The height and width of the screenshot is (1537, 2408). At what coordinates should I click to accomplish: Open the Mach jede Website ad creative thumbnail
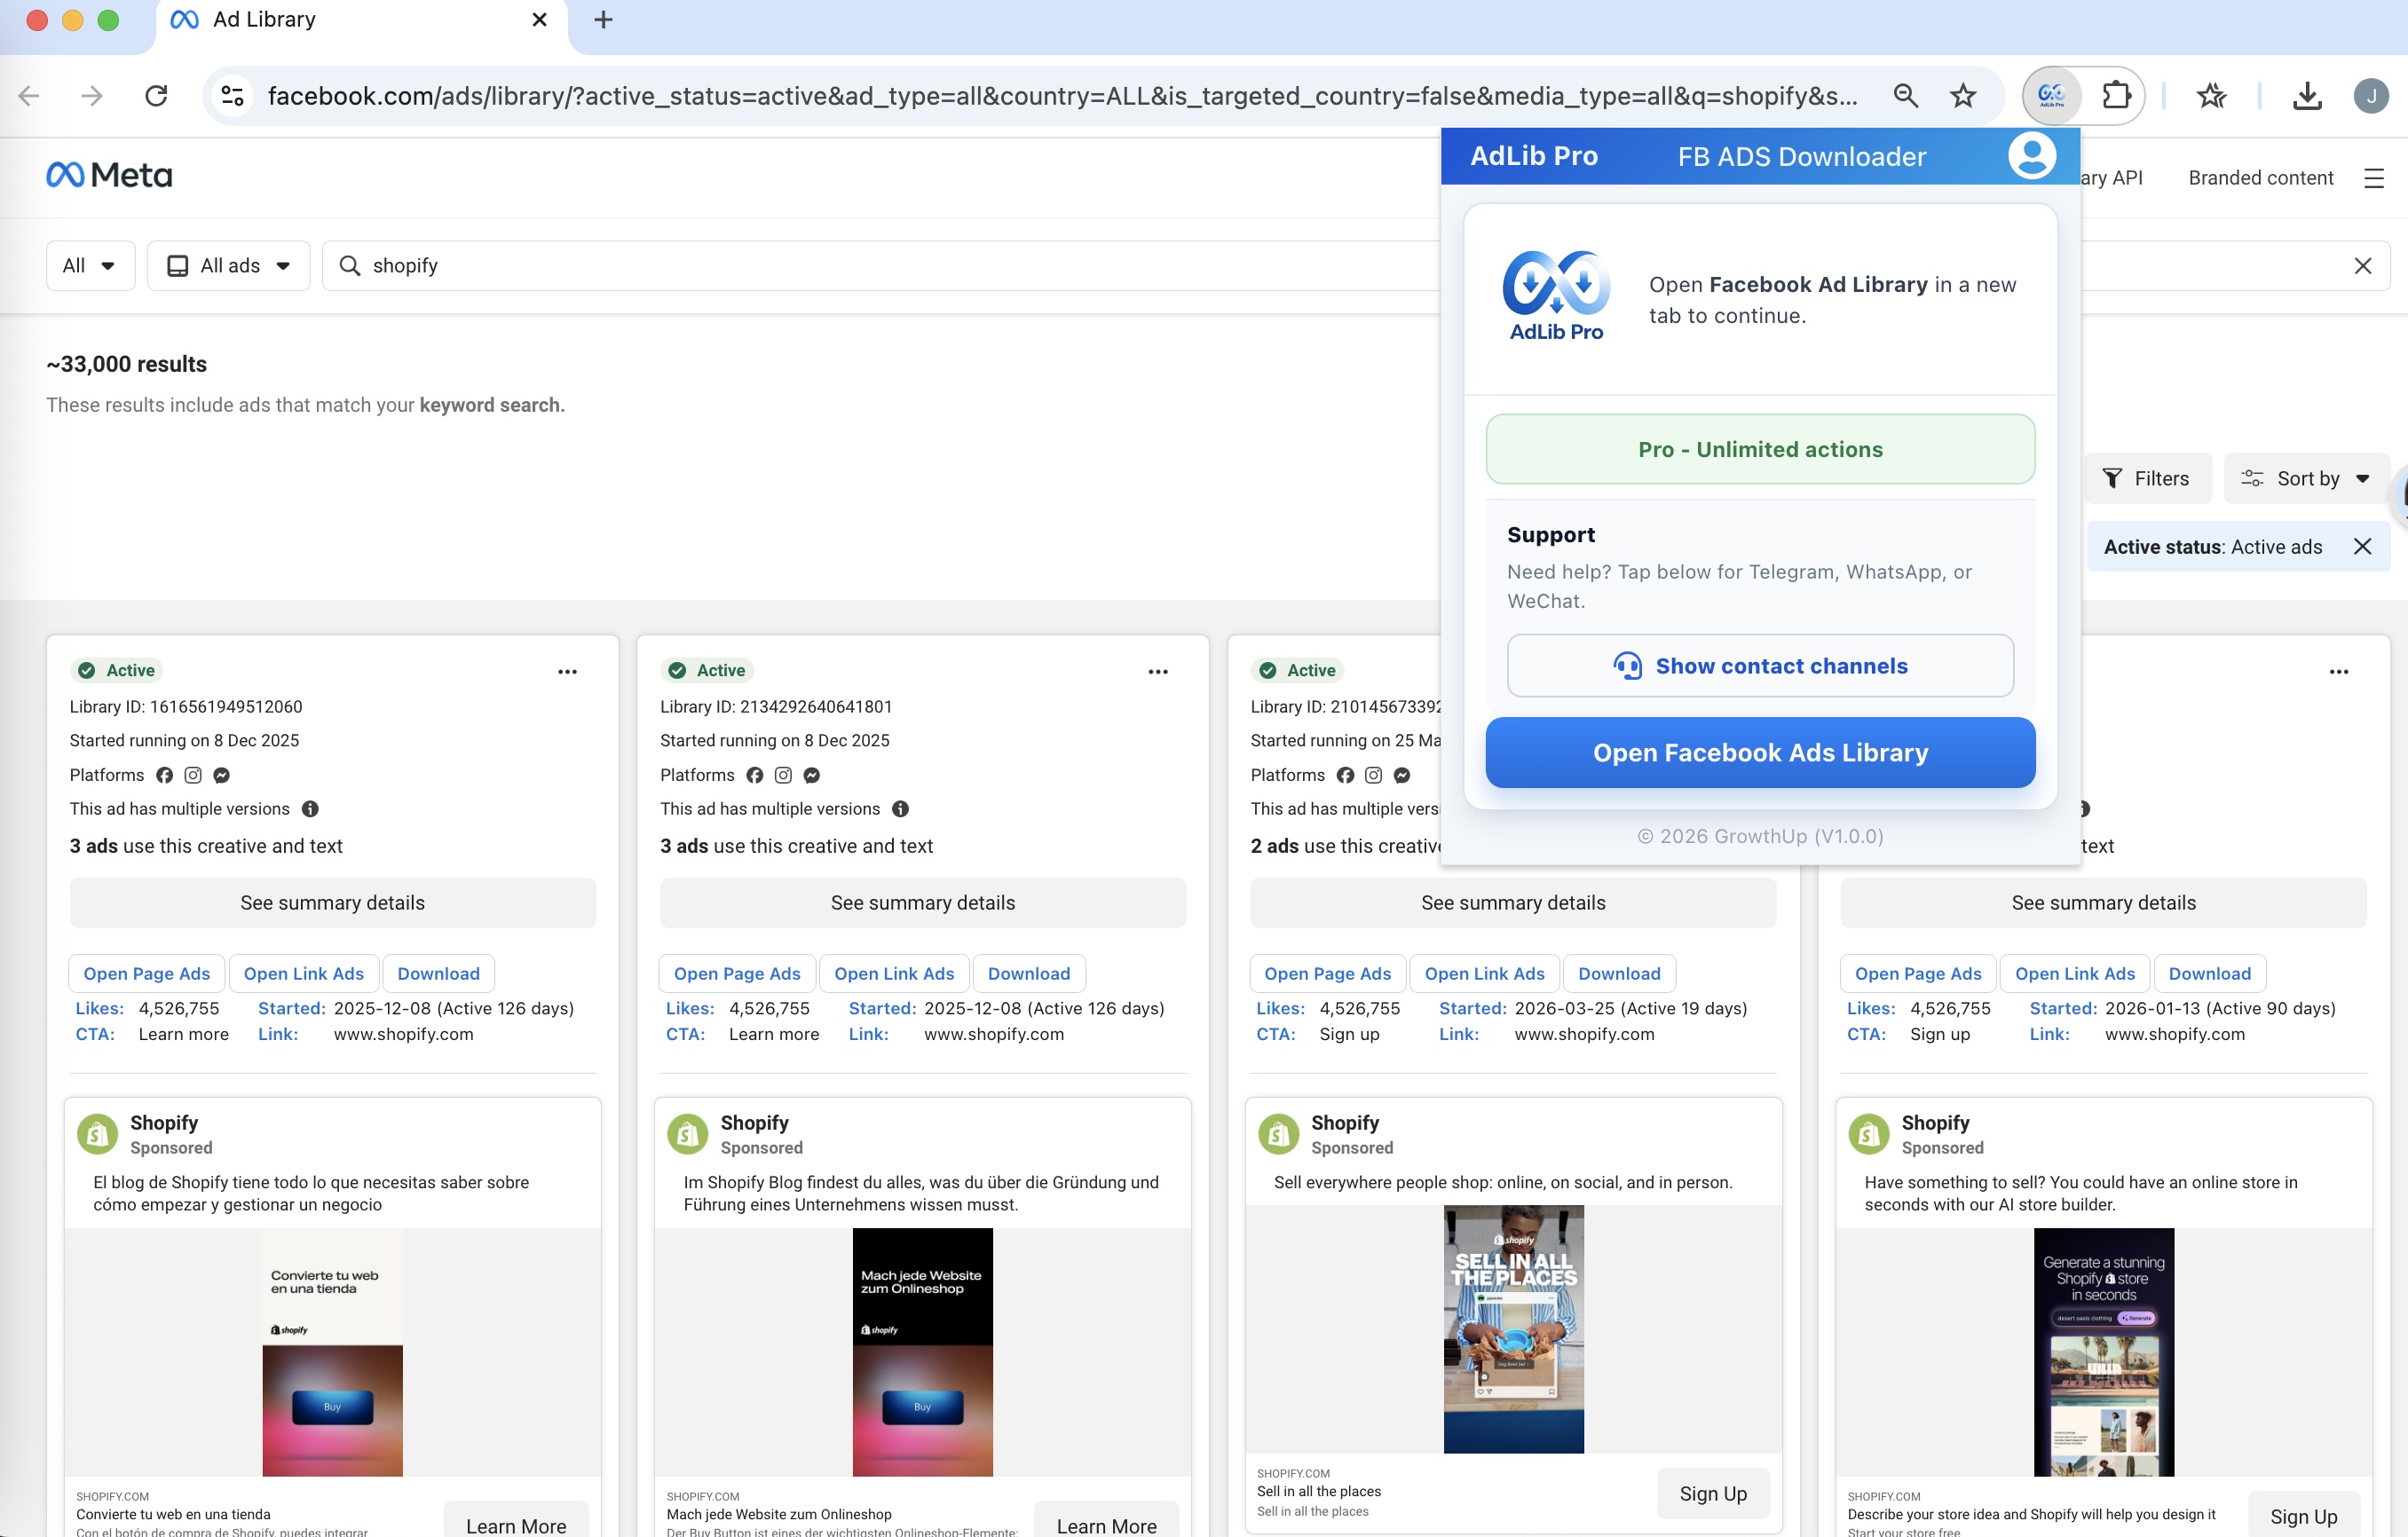923,1353
